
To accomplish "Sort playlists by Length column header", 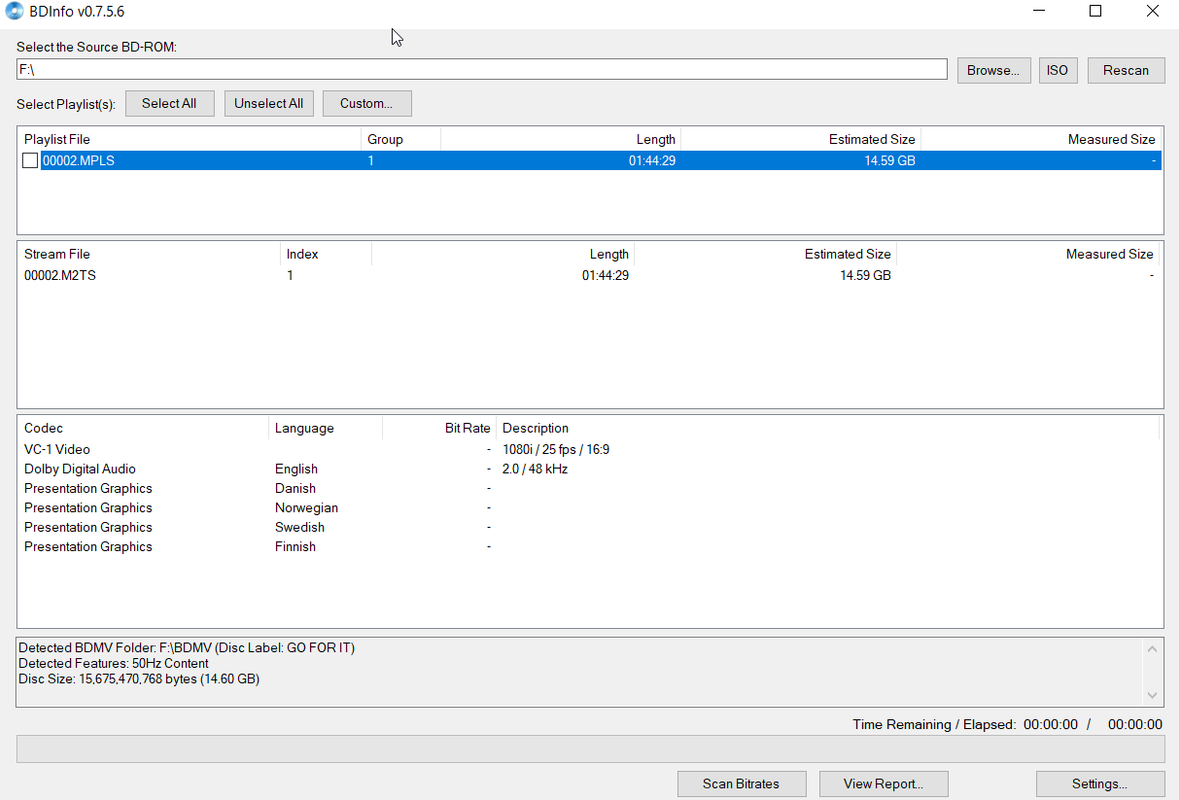I will 560,139.
